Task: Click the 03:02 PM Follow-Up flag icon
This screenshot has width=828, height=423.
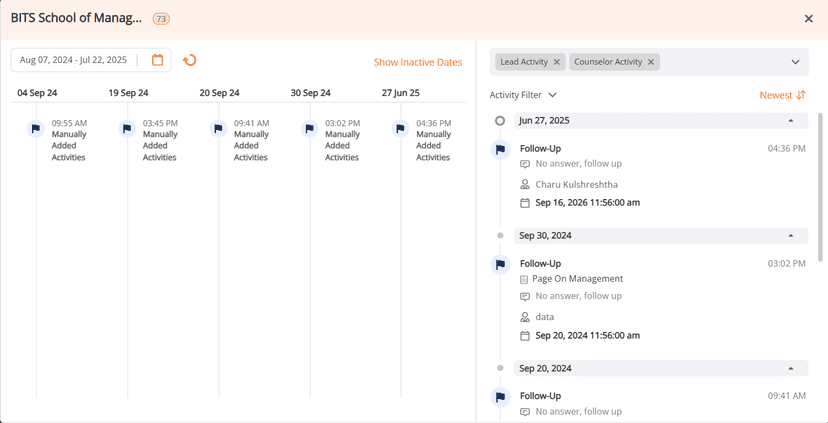Action: (500, 264)
